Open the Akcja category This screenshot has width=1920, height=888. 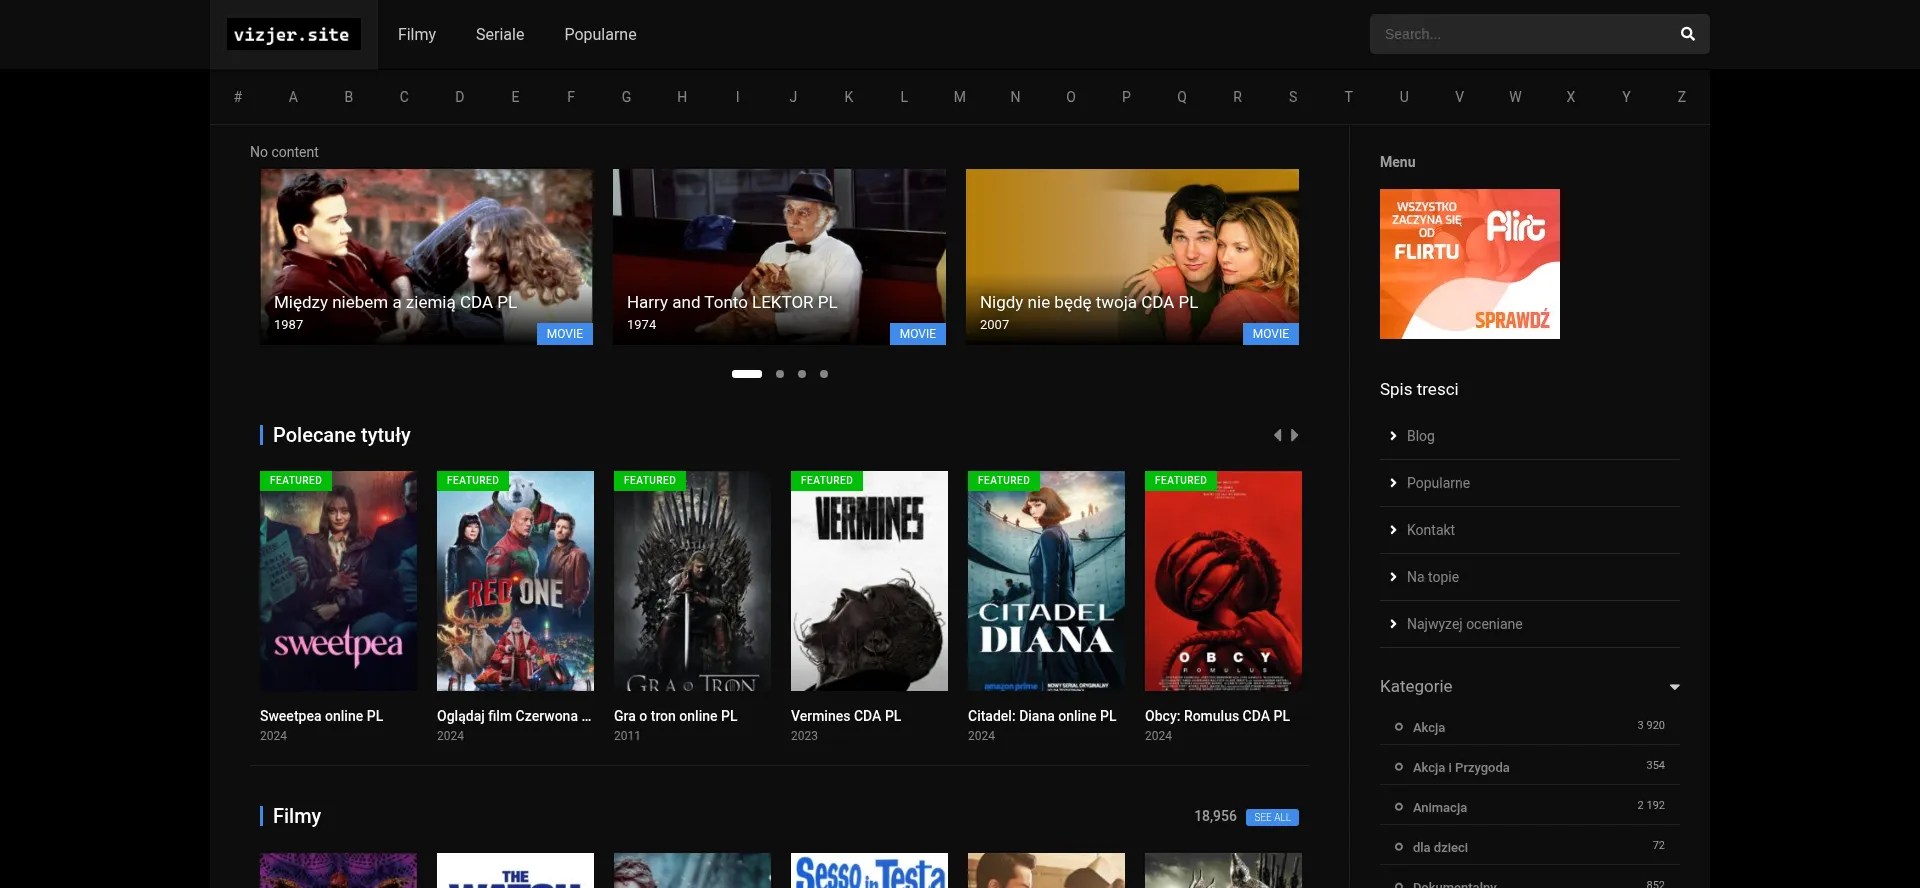coord(1428,727)
